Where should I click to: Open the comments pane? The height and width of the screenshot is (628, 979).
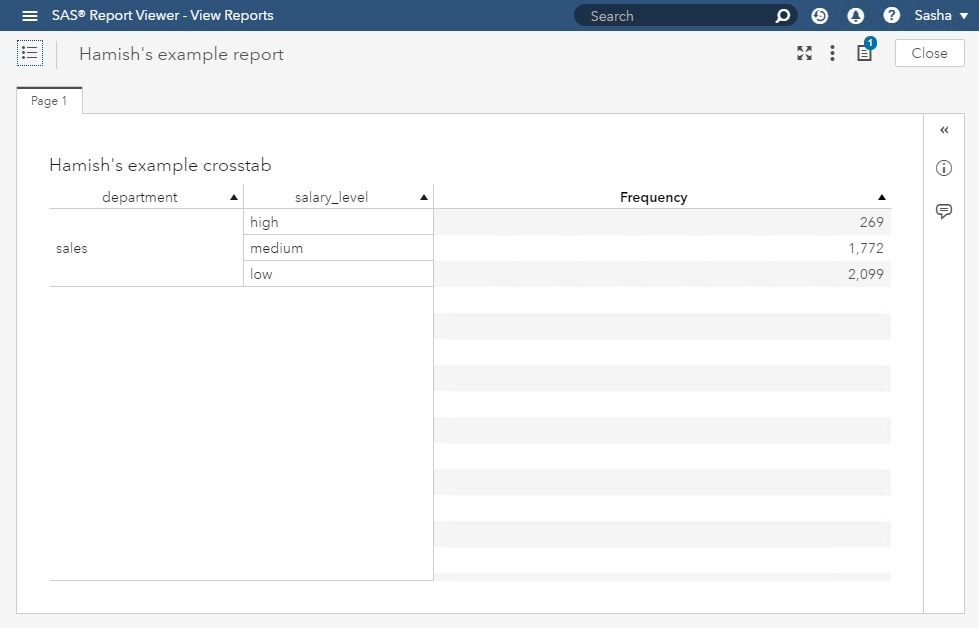coord(943,211)
